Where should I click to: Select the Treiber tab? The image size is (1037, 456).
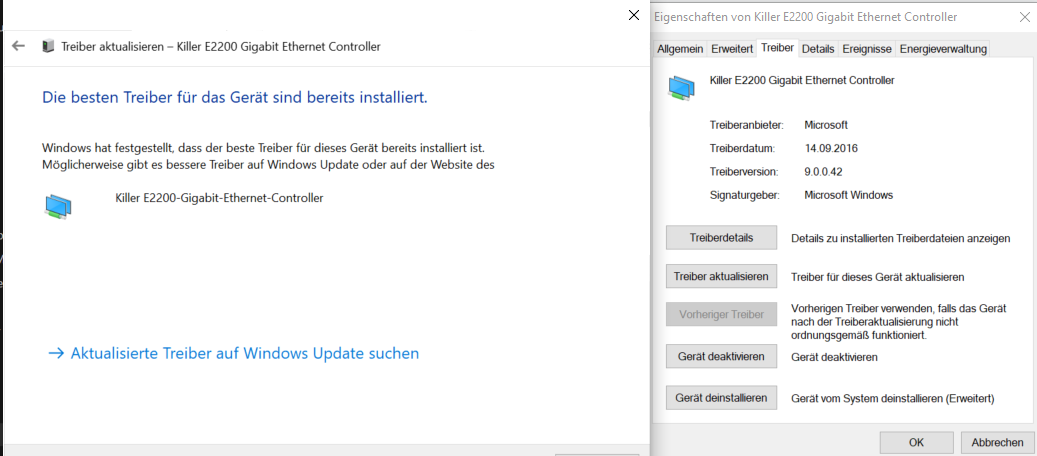777,48
